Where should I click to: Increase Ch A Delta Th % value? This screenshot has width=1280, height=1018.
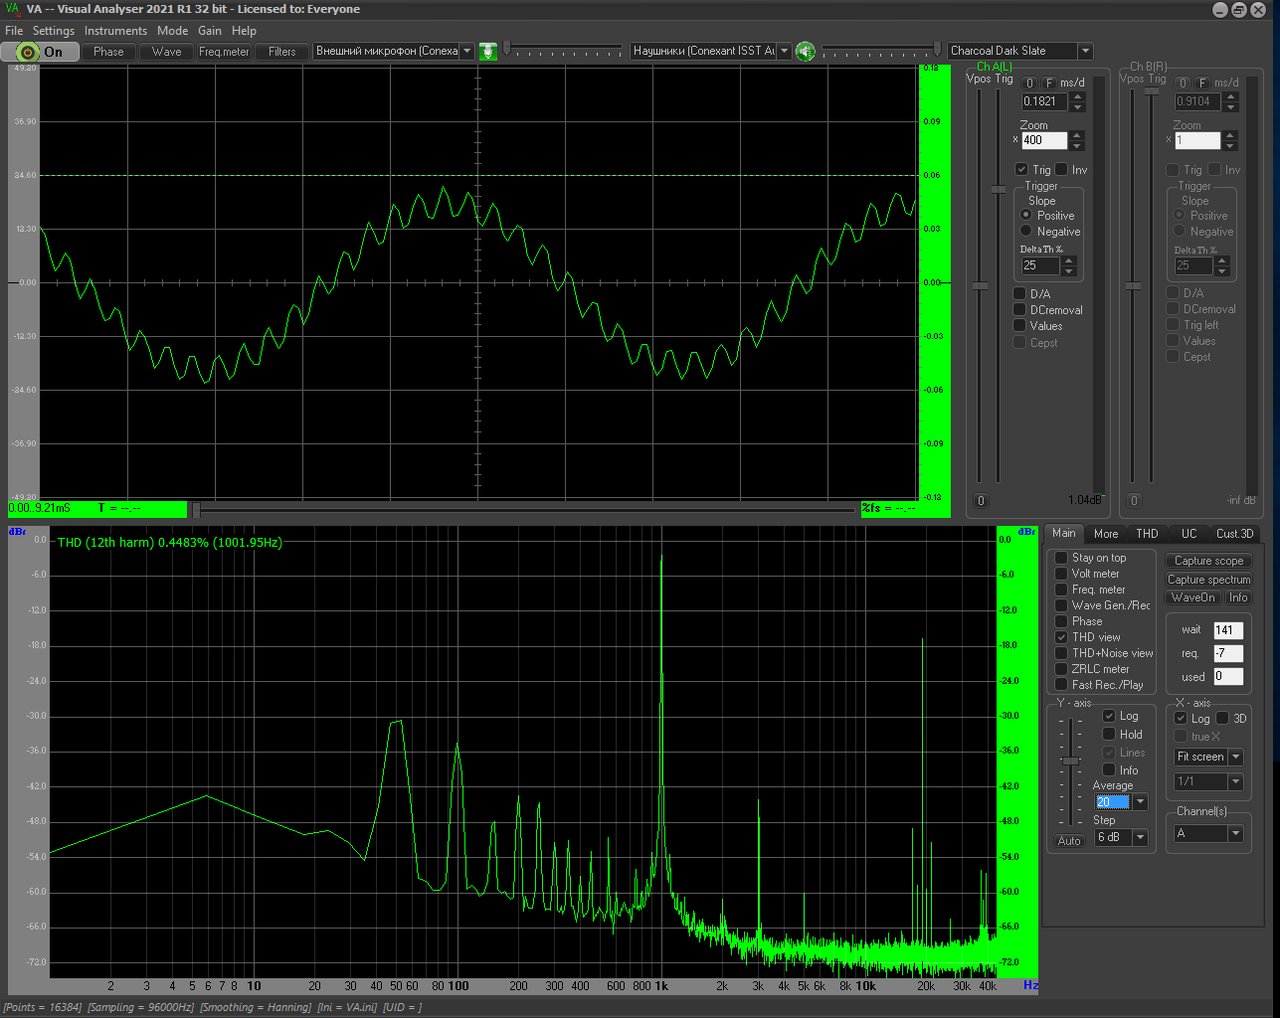click(1069, 261)
